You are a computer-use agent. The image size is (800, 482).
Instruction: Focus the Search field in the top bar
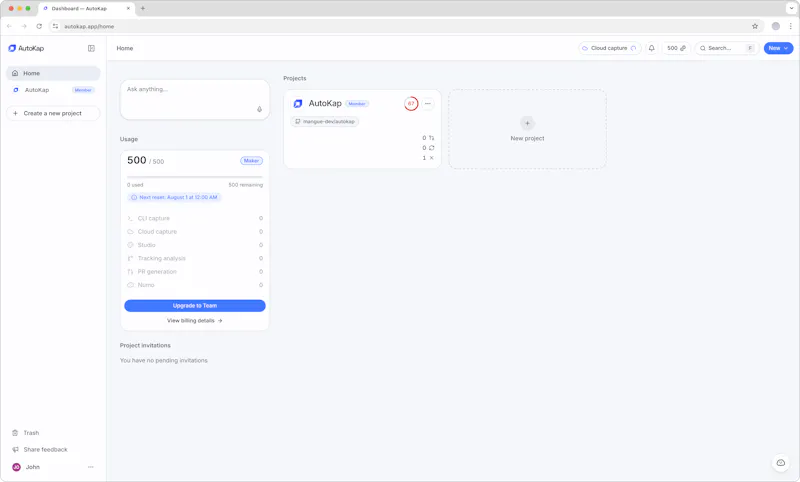tap(727, 48)
